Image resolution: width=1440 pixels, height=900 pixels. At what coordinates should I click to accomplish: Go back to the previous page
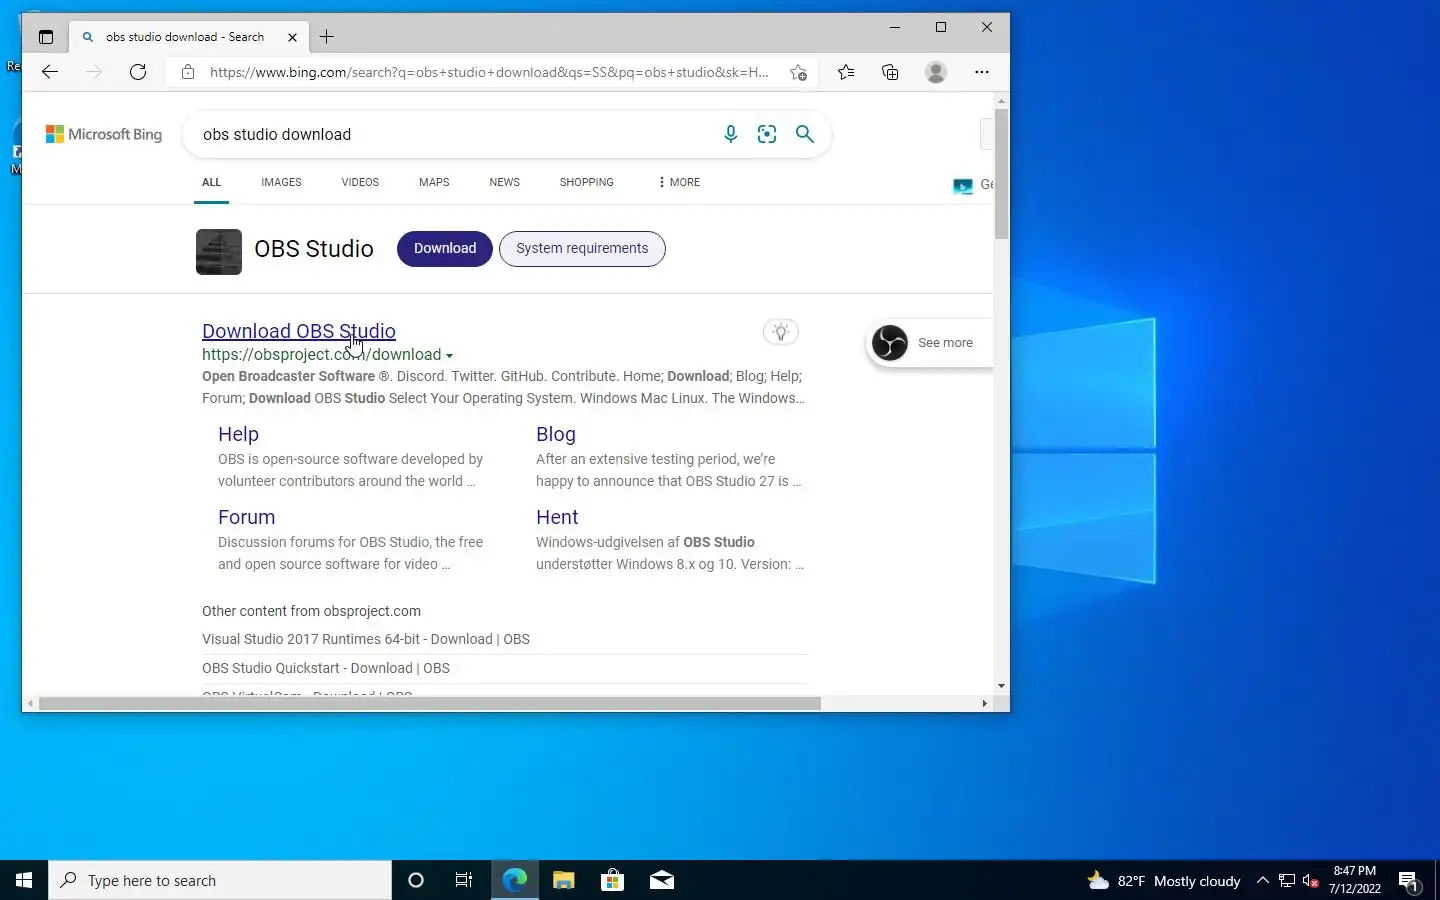(x=50, y=72)
